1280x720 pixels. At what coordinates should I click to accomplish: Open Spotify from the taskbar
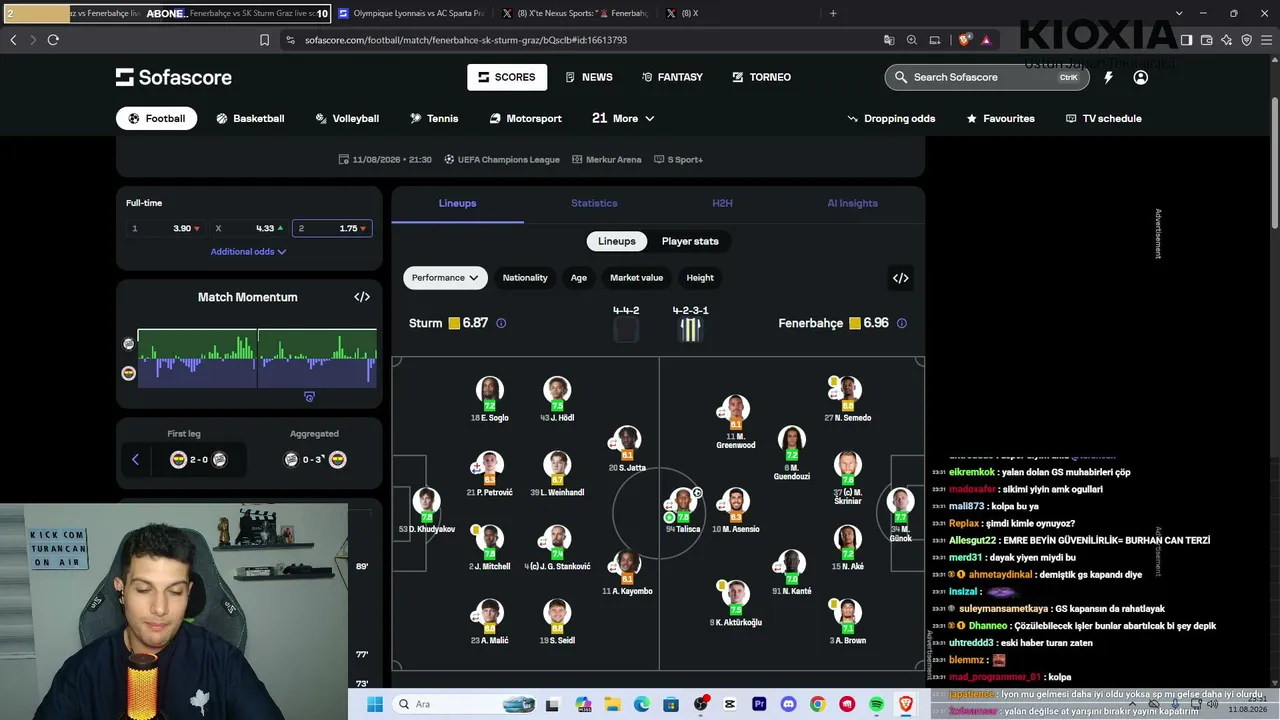(877, 705)
